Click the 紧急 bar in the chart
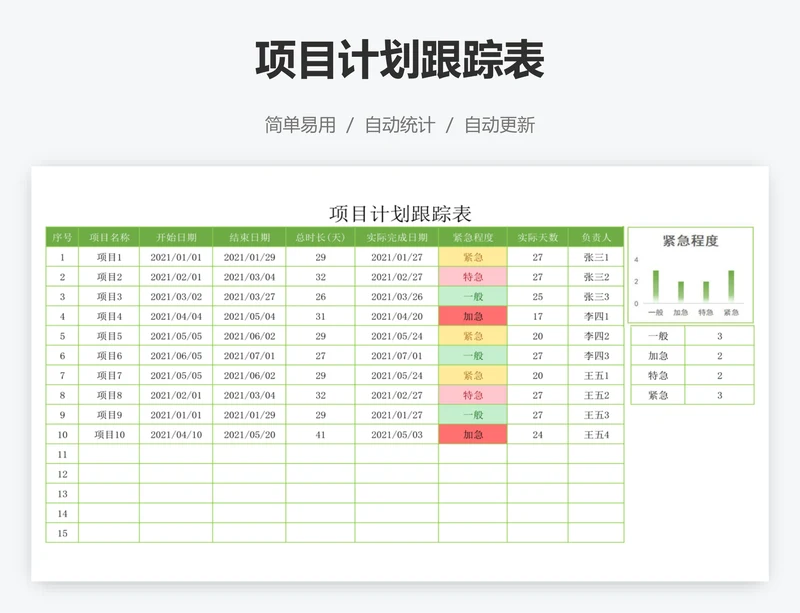This screenshot has height=613, width=800. (x=731, y=286)
